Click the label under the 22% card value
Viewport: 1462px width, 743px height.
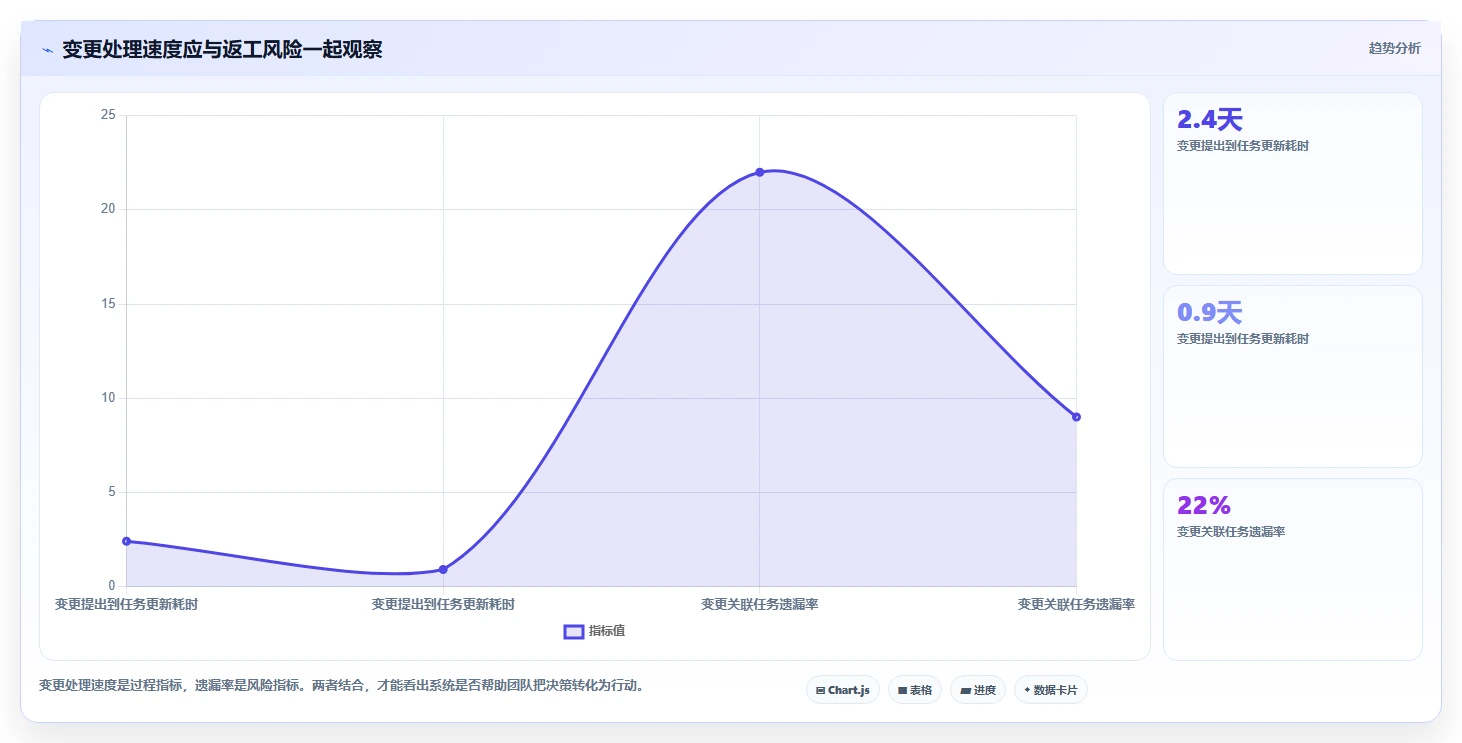(x=1231, y=532)
